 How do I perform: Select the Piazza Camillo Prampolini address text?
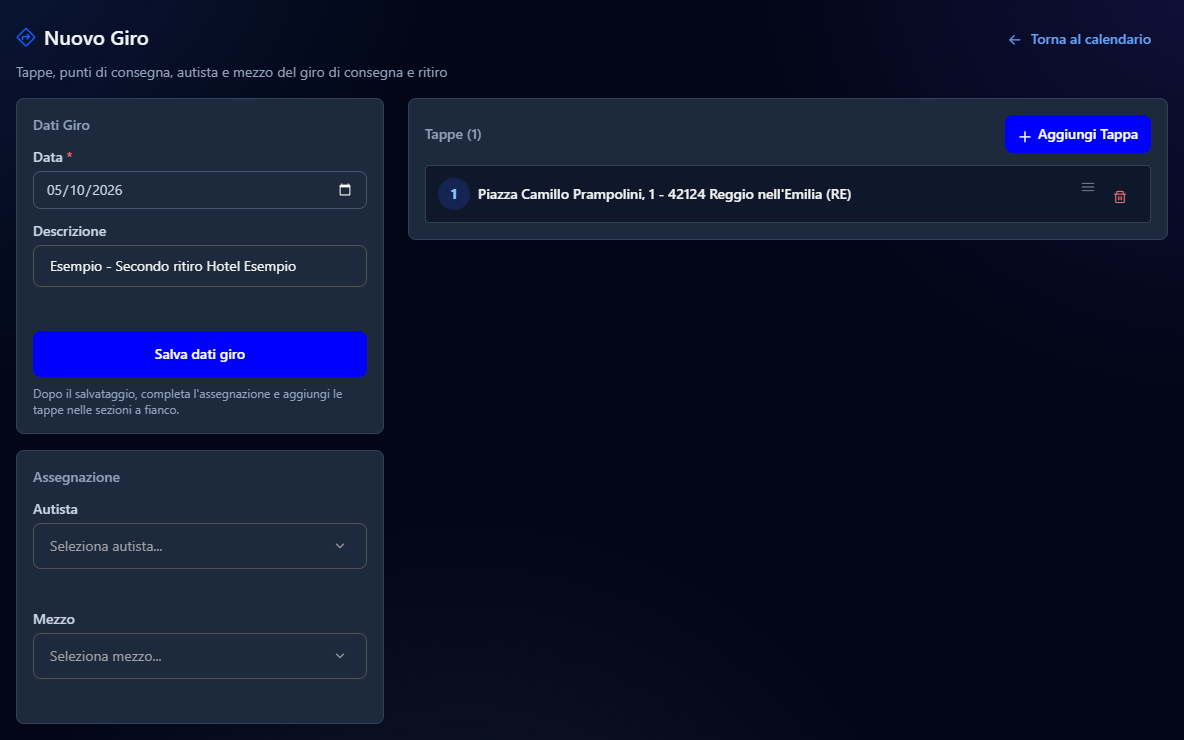[x=664, y=194]
